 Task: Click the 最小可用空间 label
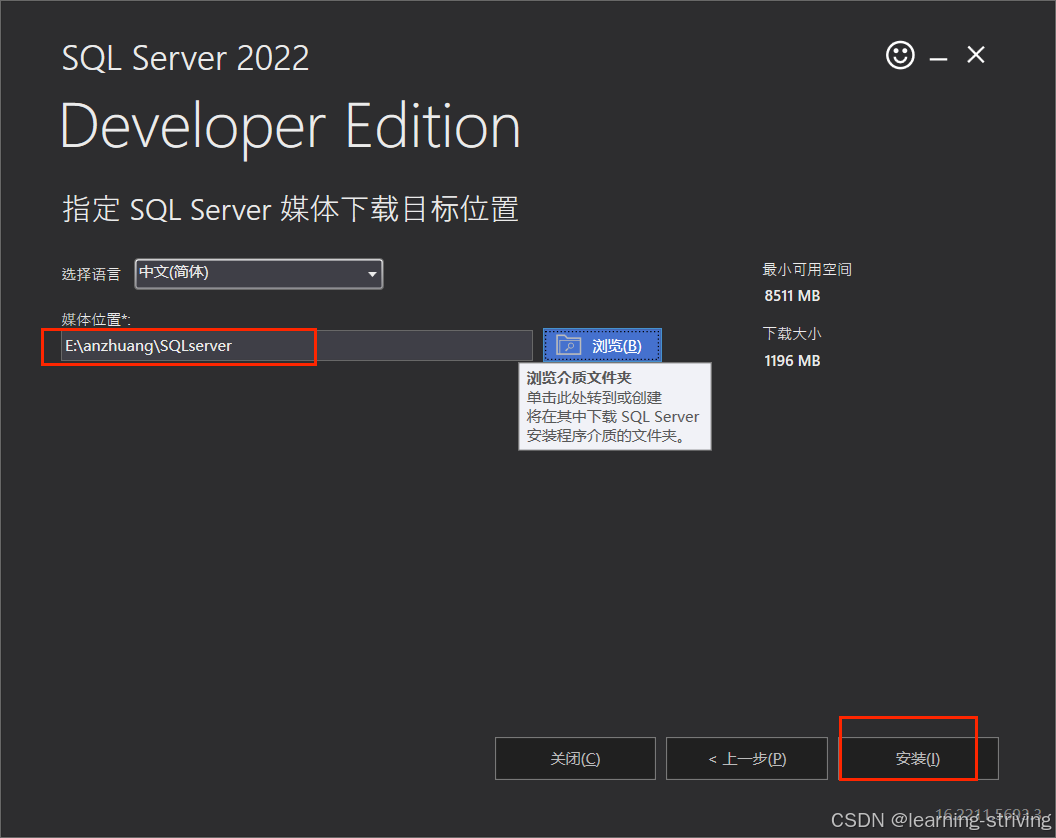tap(807, 269)
